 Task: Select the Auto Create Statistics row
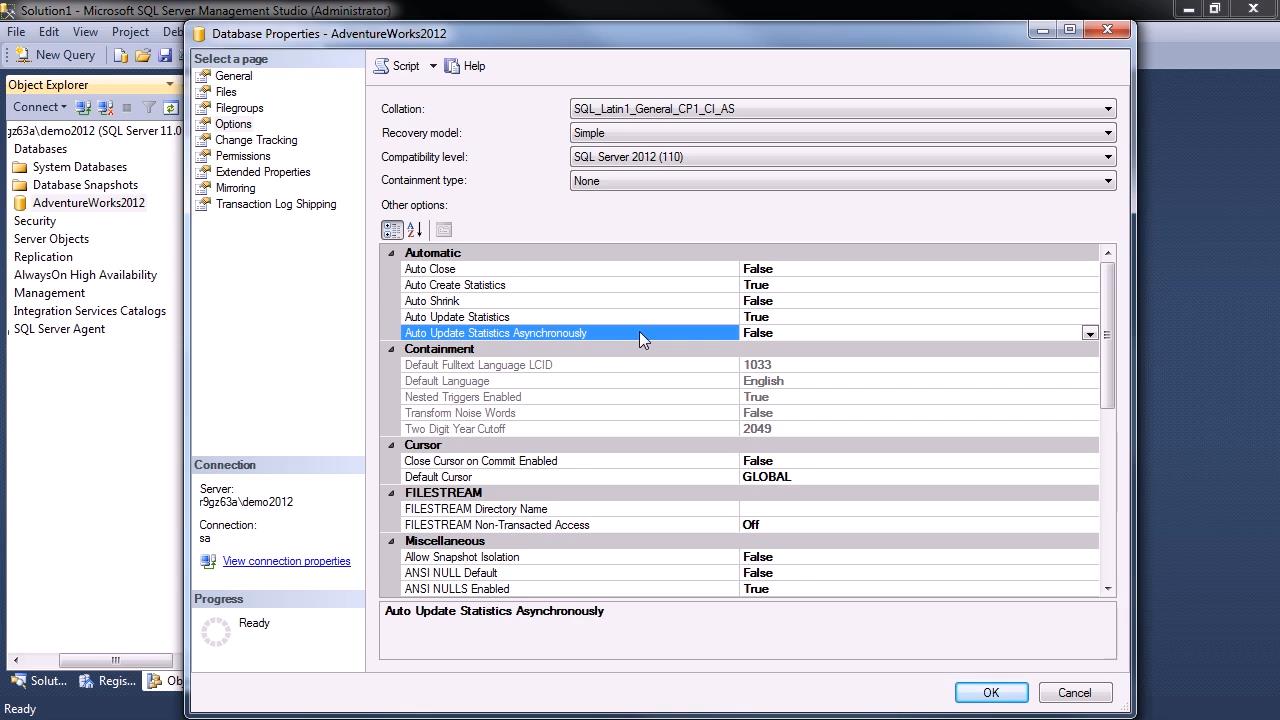pos(749,285)
